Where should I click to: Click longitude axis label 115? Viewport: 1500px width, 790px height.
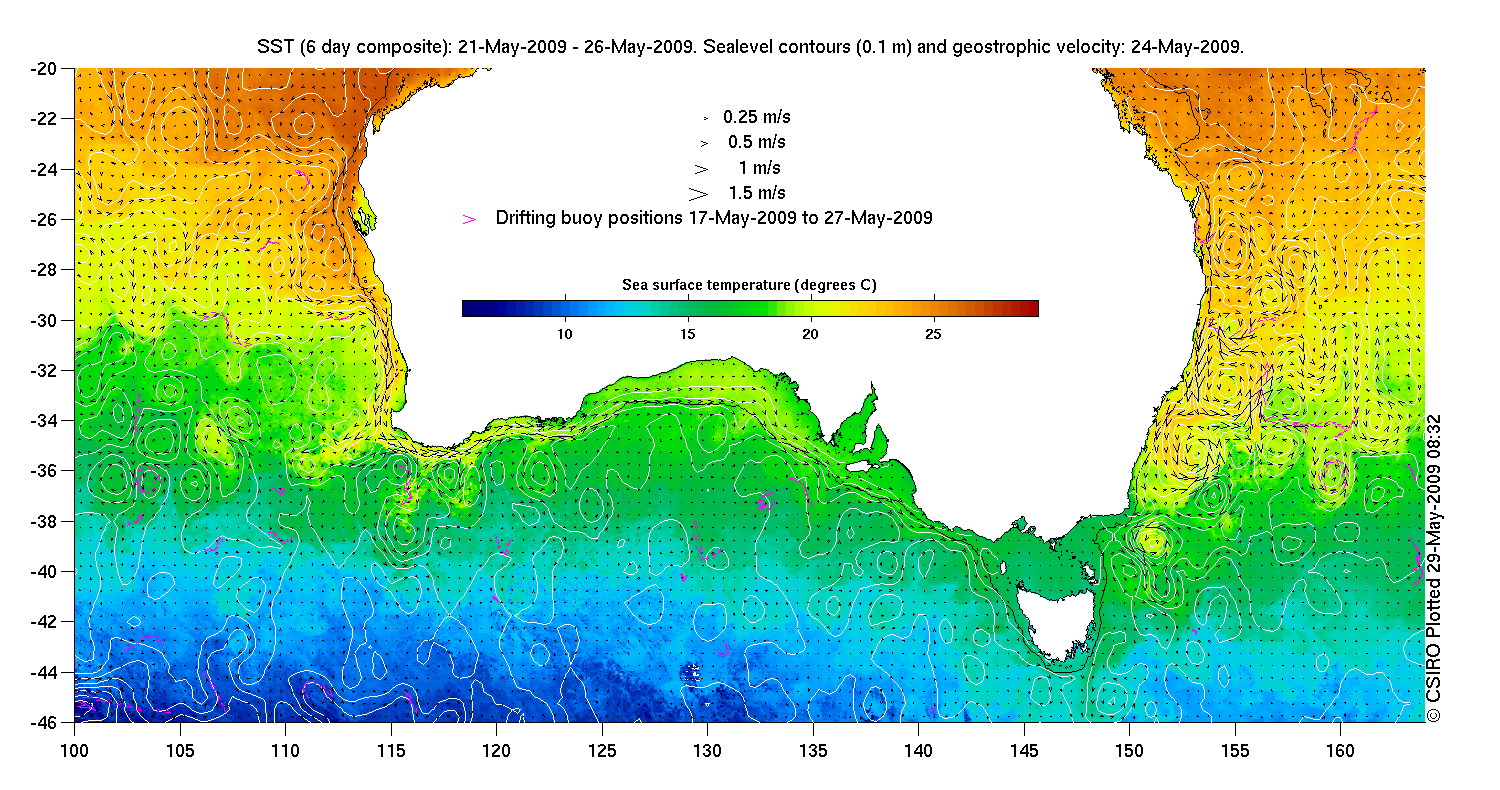(x=391, y=749)
